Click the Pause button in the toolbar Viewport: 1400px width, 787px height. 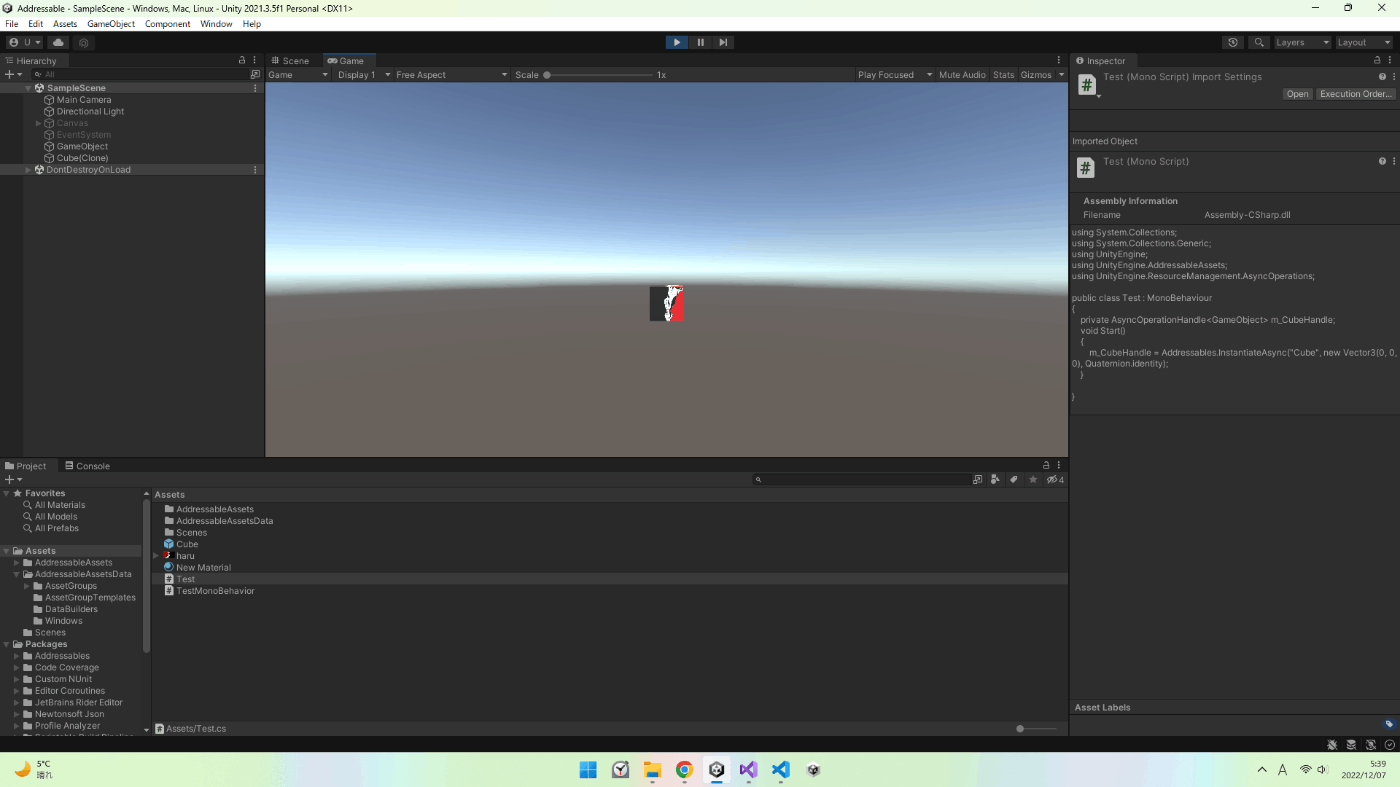[x=700, y=42]
